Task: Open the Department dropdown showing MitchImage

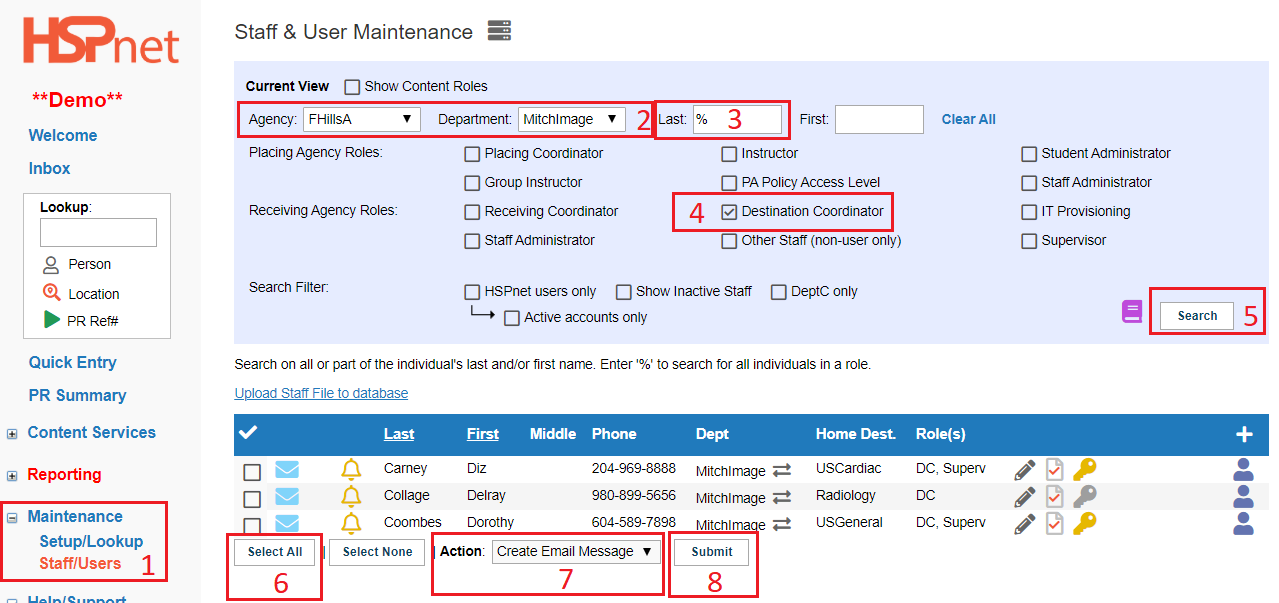Action: (x=572, y=119)
